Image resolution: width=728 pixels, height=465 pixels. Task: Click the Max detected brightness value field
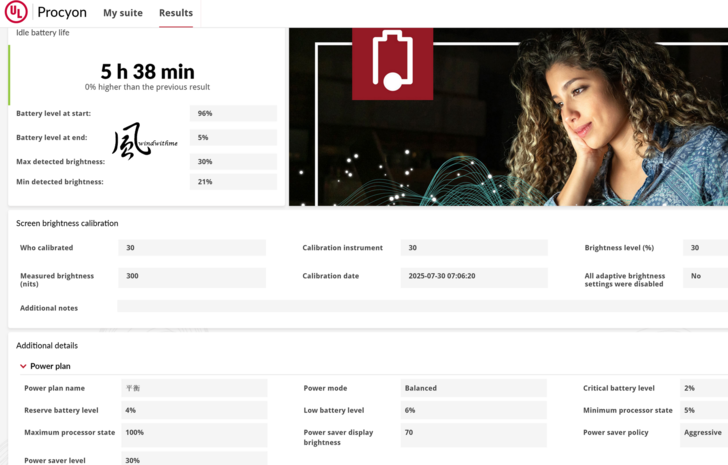[232, 162]
